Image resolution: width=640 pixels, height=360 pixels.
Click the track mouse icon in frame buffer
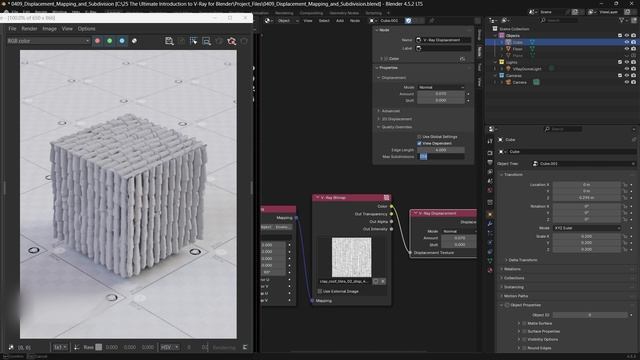pyautogui.click(x=194, y=41)
